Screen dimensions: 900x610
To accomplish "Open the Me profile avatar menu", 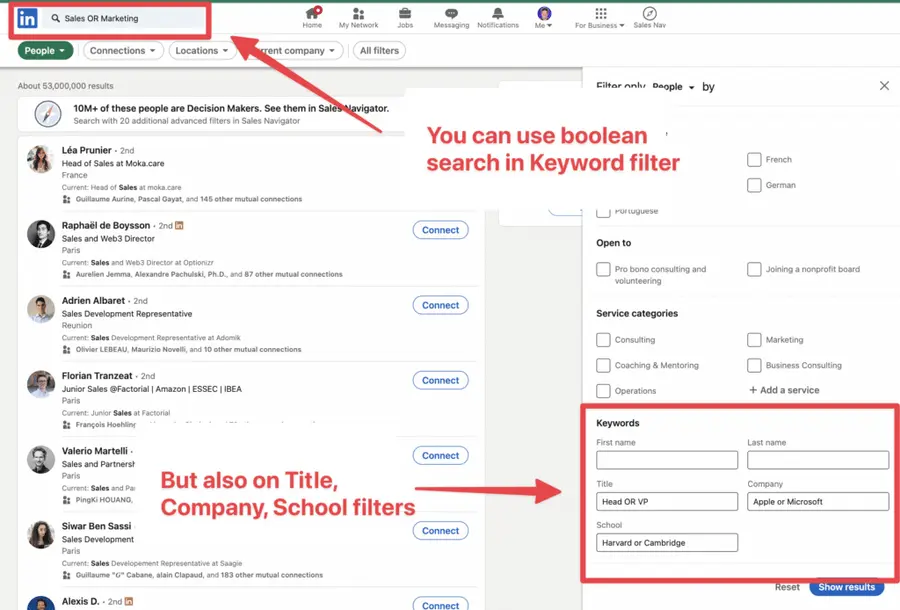I will [544, 17].
